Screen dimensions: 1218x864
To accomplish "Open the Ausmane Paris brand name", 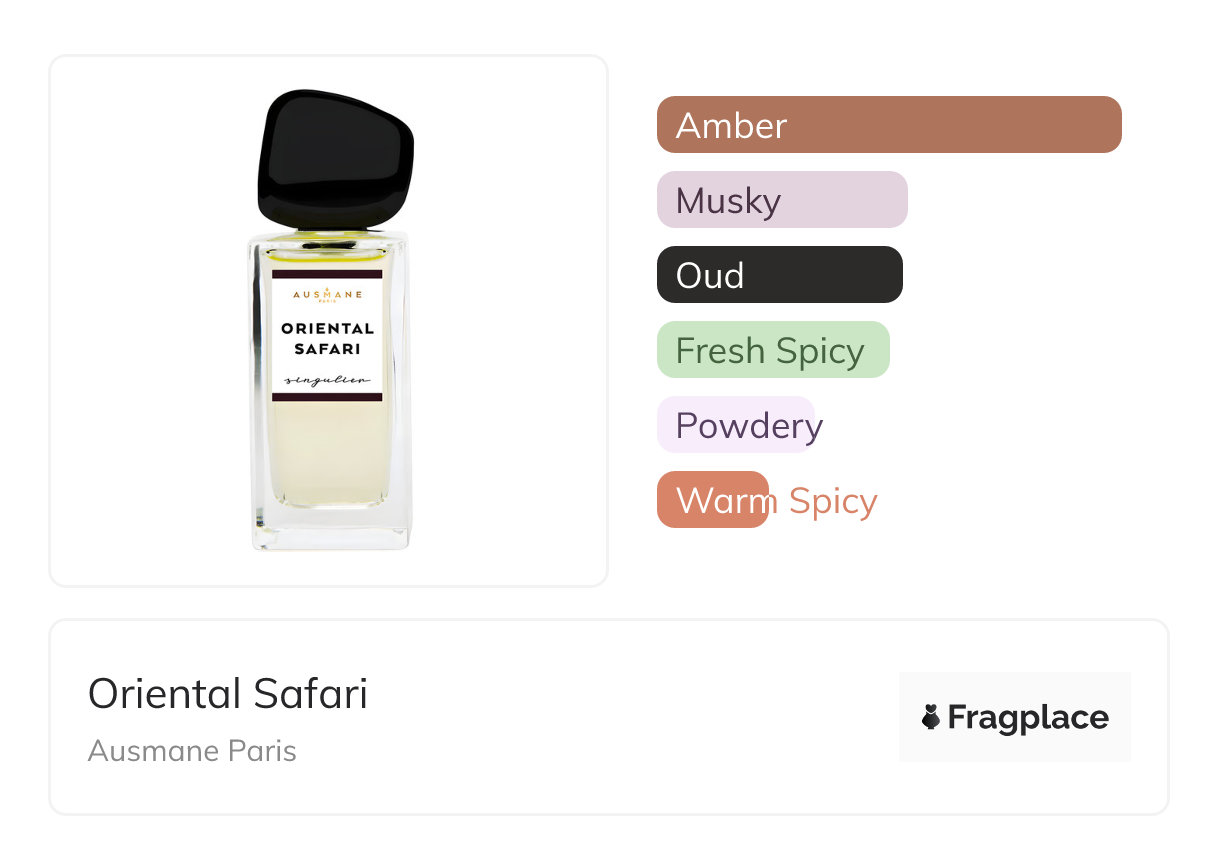I will tap(192, 751).
